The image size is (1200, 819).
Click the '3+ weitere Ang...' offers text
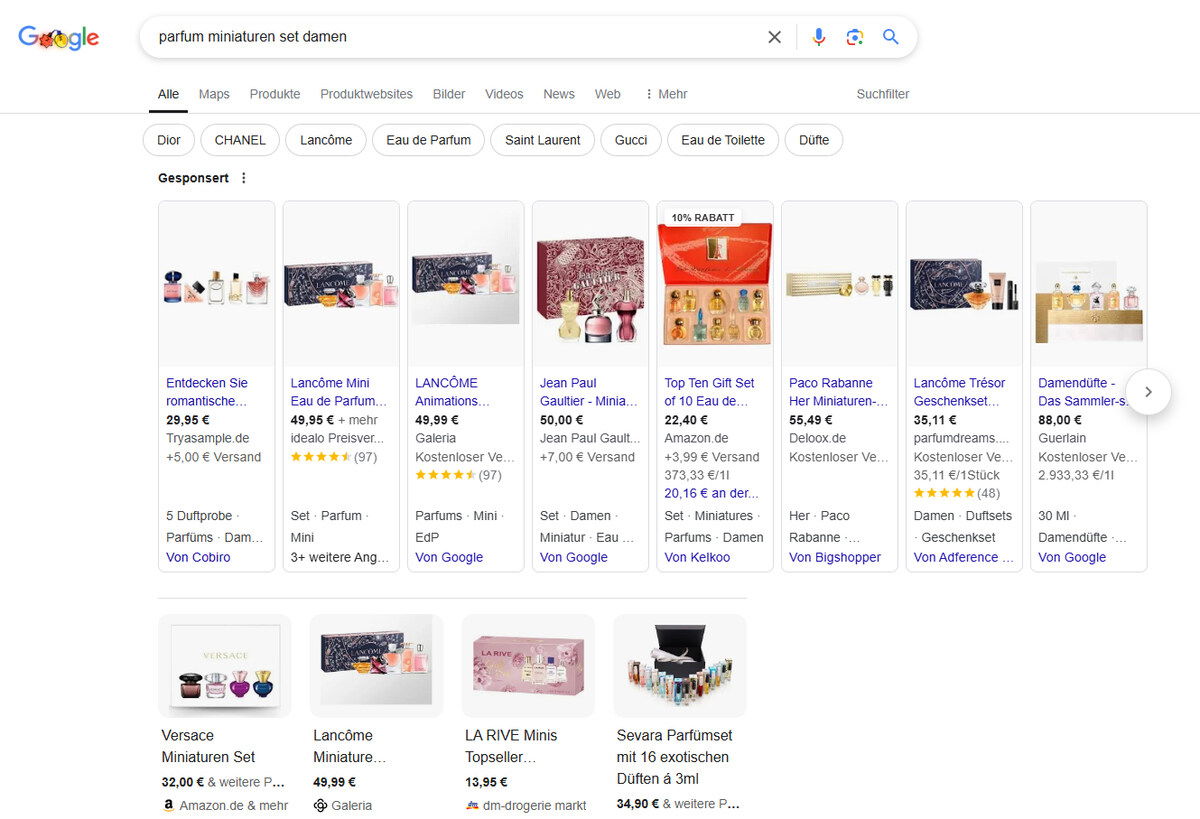pyautogui.click(x=340, y=557)
